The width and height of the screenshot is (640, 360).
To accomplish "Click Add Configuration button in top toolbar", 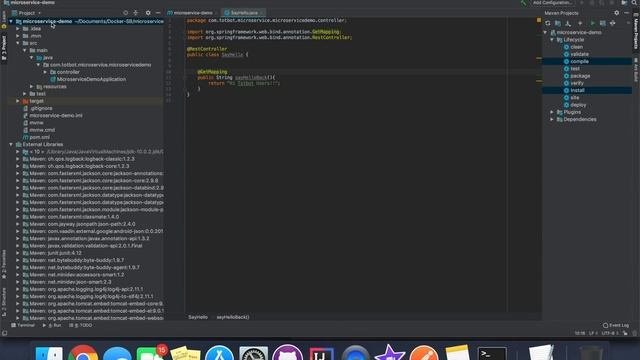I will [552, 3].
